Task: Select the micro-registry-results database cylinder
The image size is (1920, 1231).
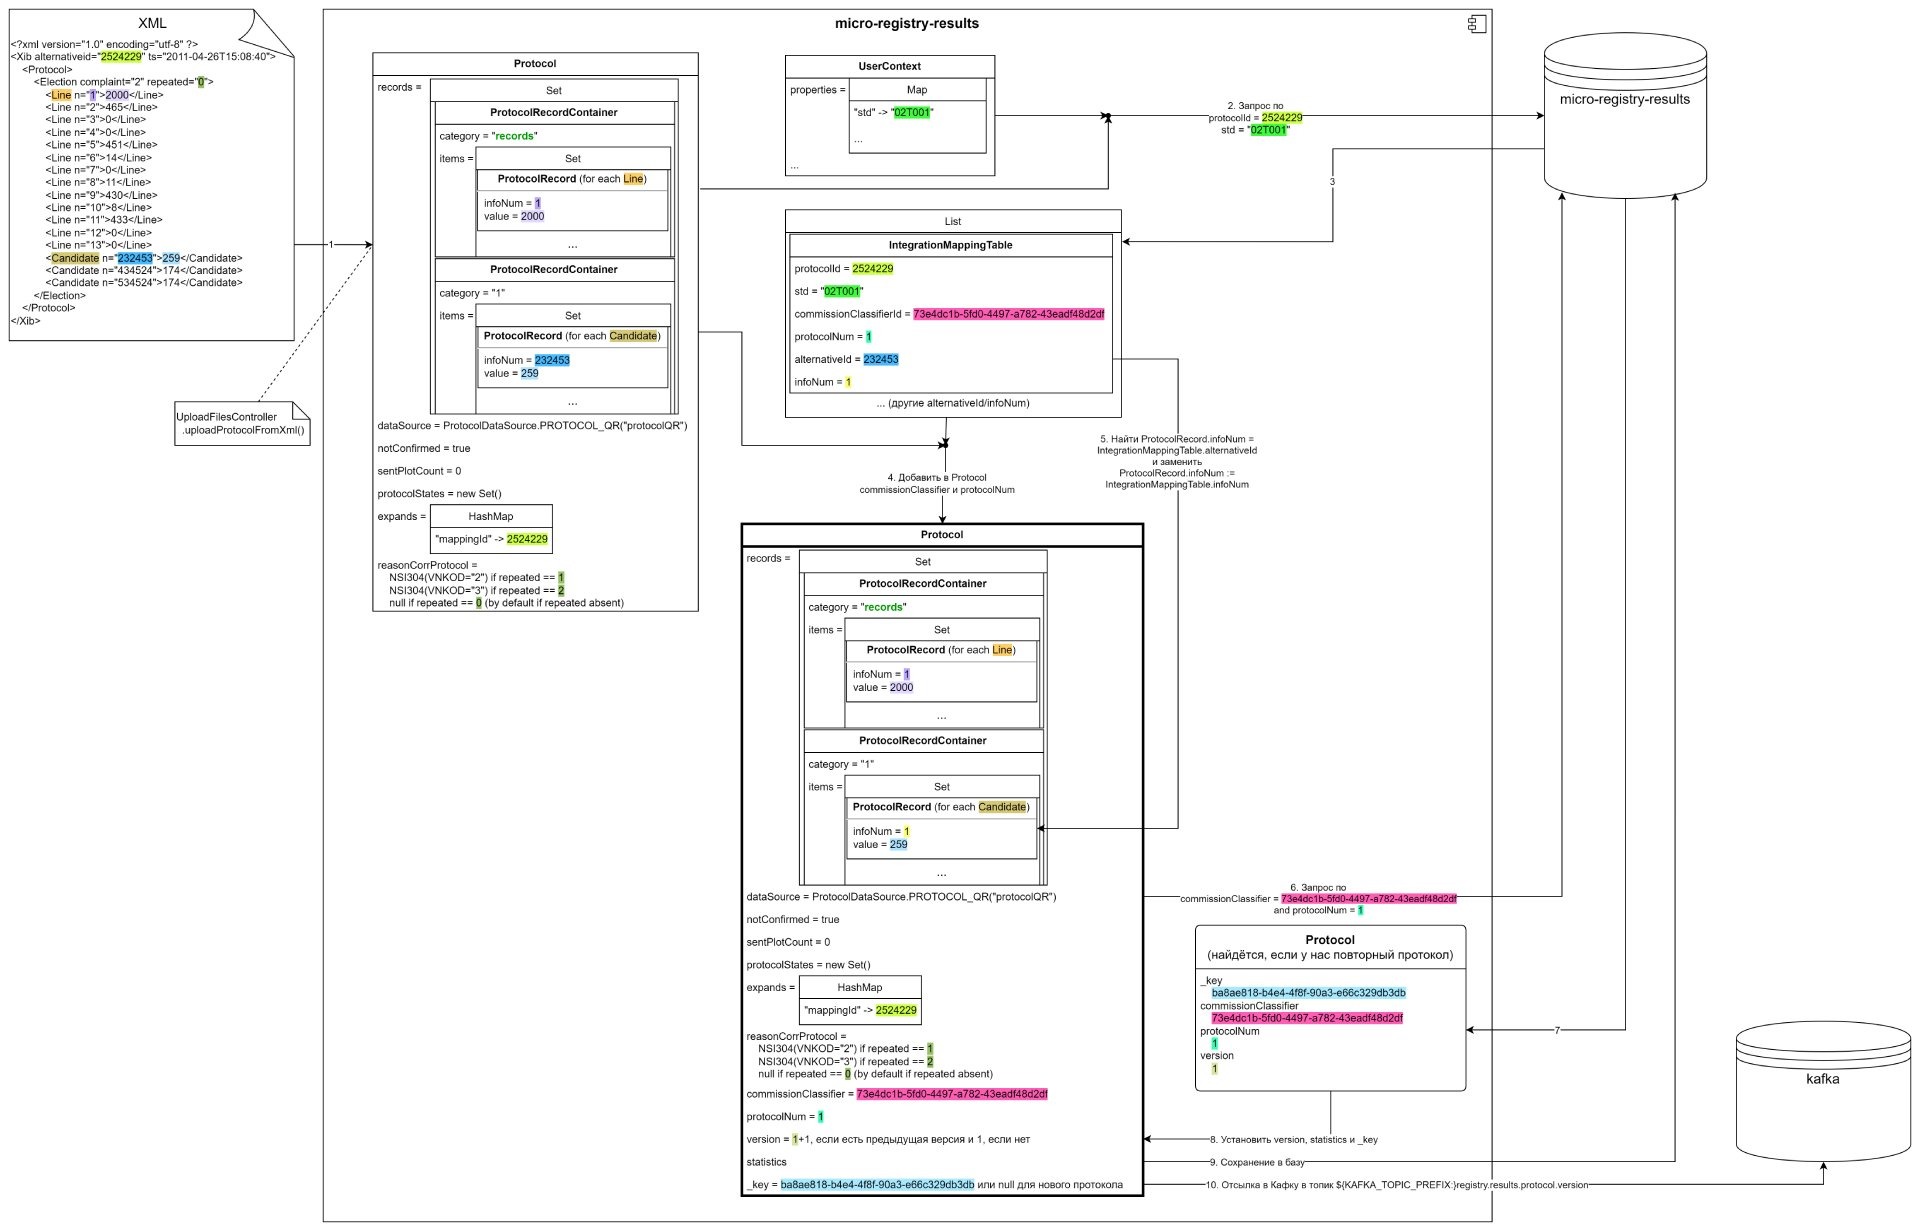Action: (1624, 115)
